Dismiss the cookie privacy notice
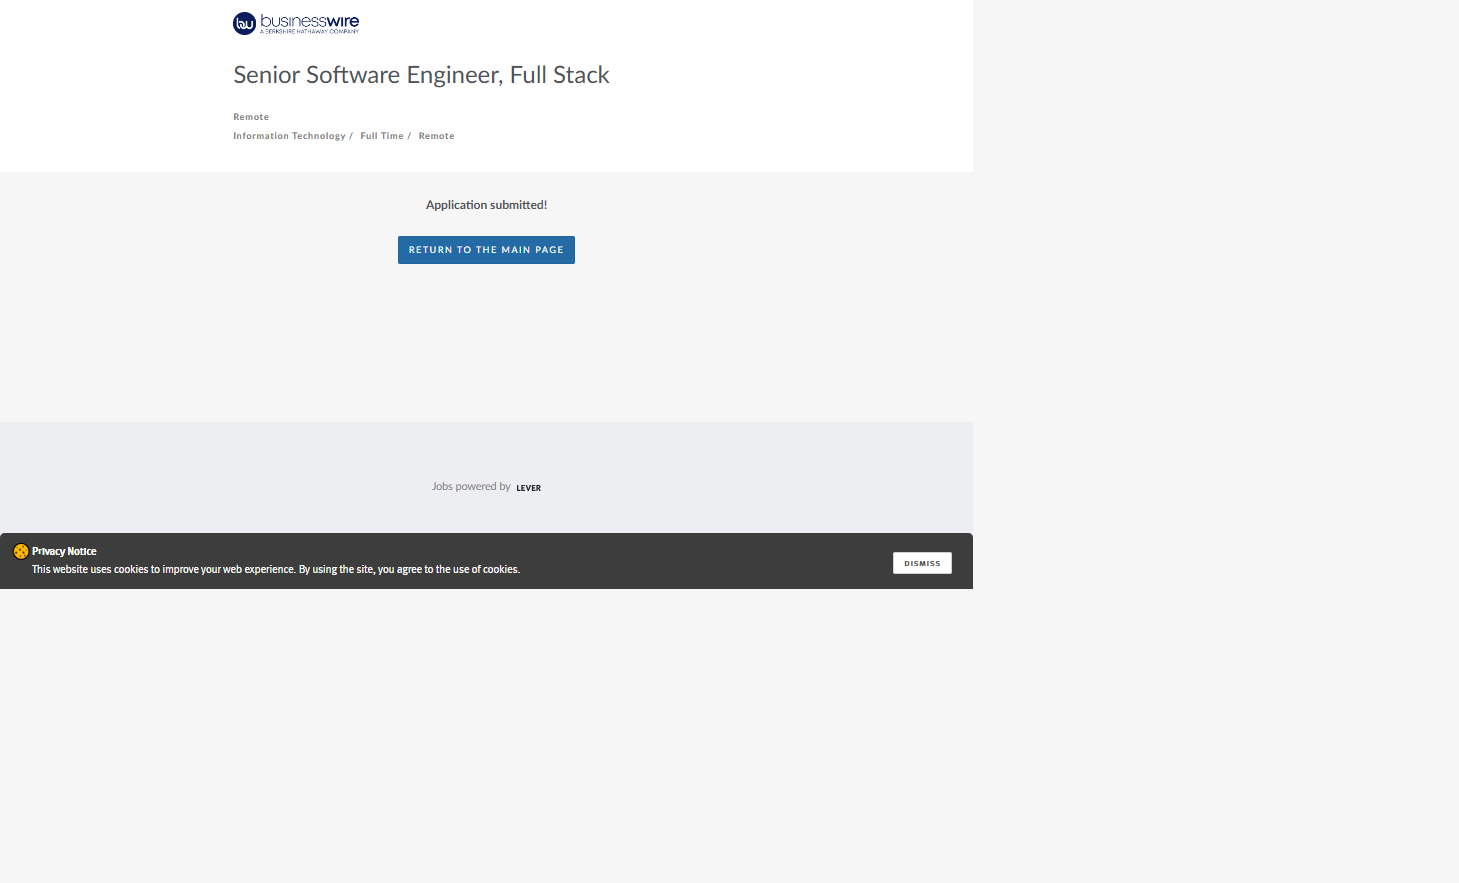Viewport: 1459px width, 883px height. pos(921,563)
